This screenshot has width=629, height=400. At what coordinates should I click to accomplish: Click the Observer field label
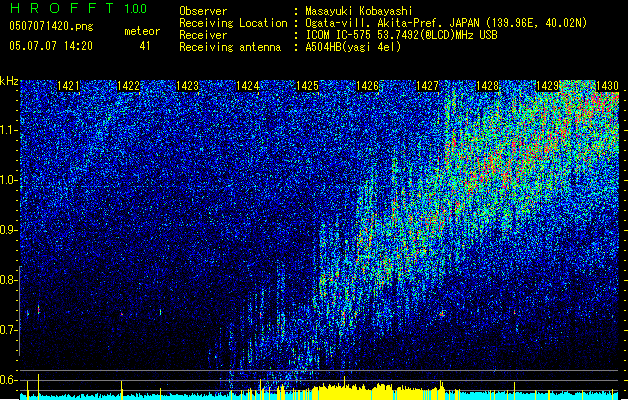pyautogui.click(x=203, y=11)
